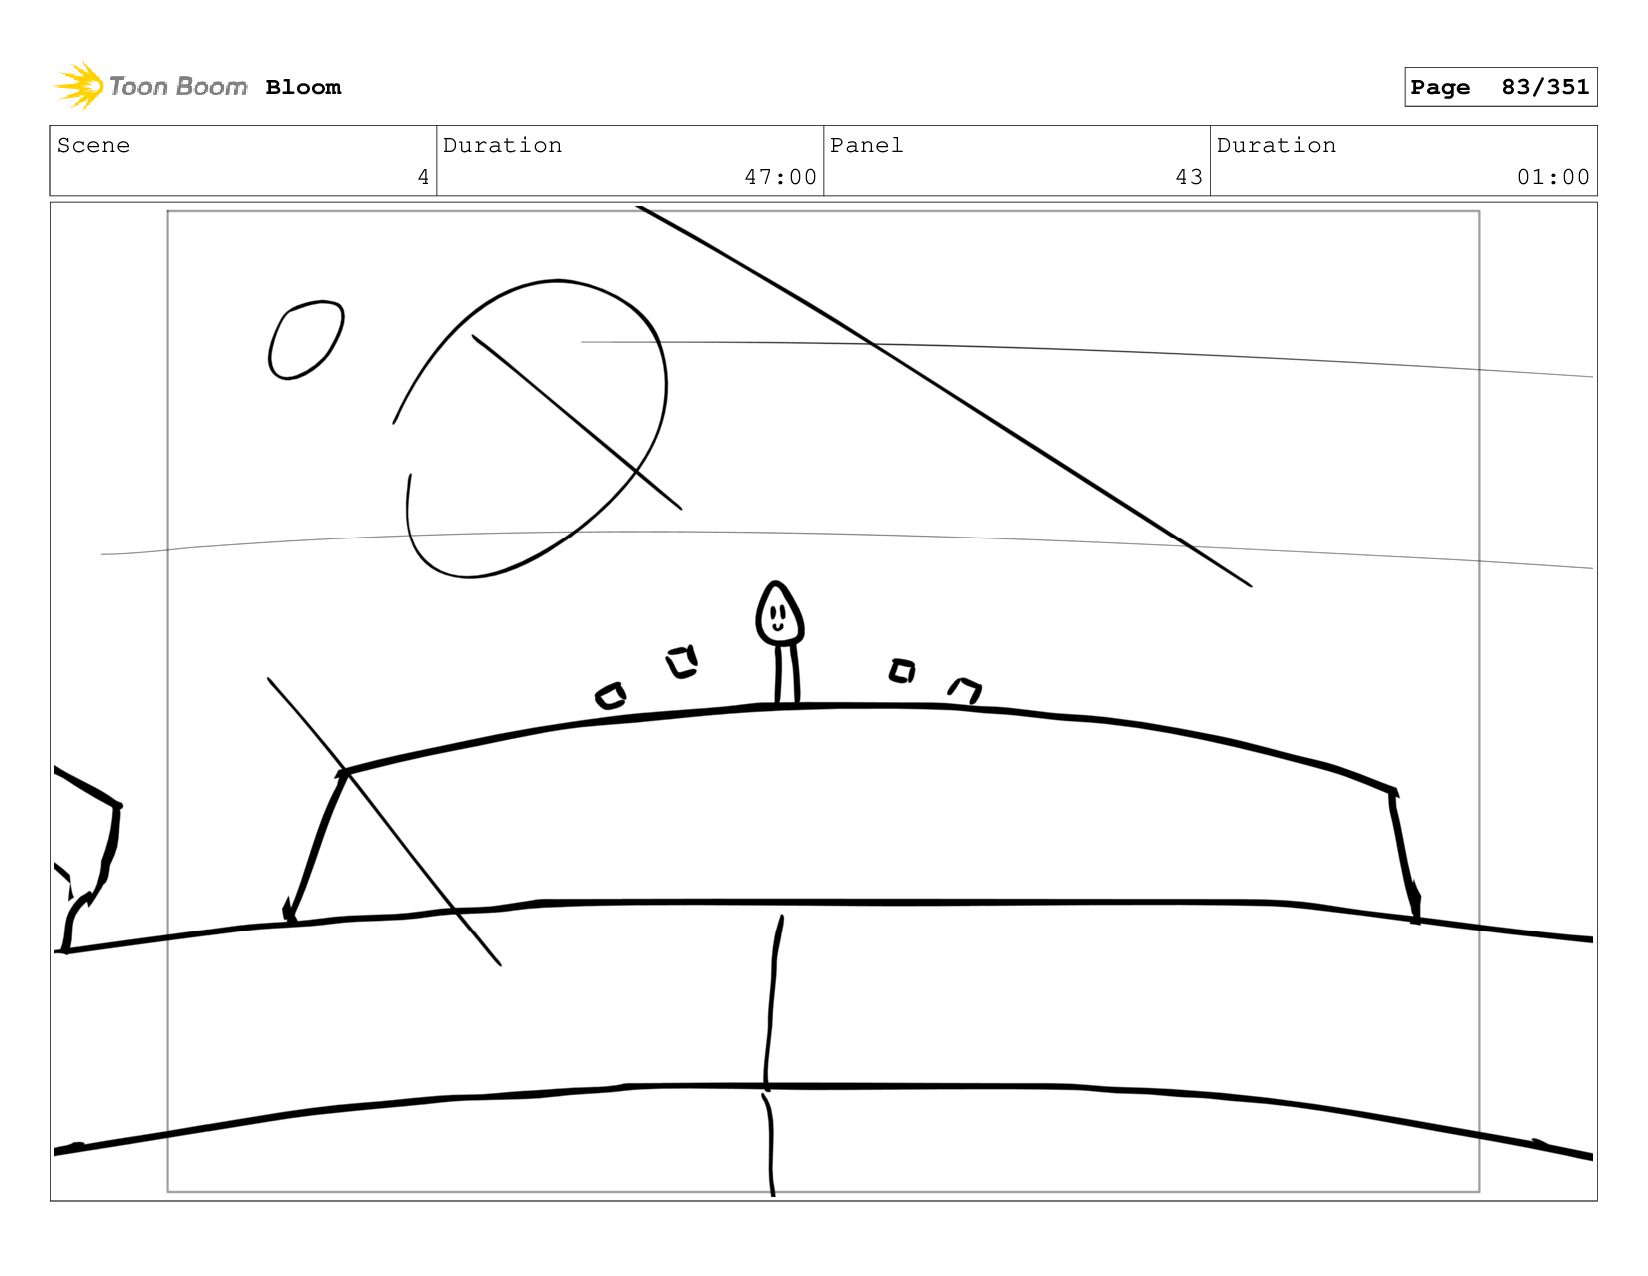Click the 'Bloom' project title text
The image size is (1648, 1276).
pos(303,87)
